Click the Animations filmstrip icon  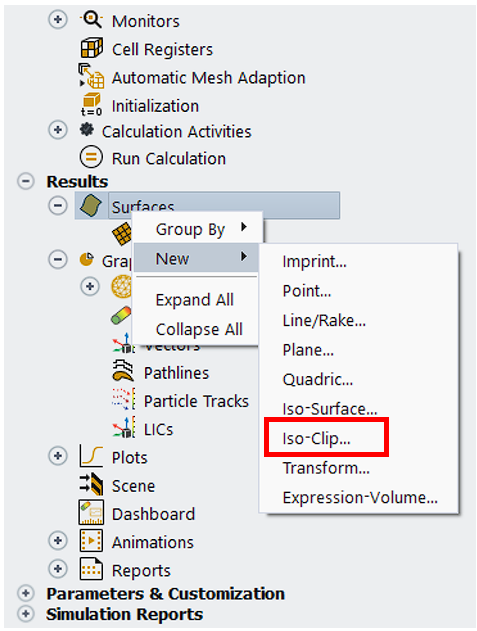point(91,540)
